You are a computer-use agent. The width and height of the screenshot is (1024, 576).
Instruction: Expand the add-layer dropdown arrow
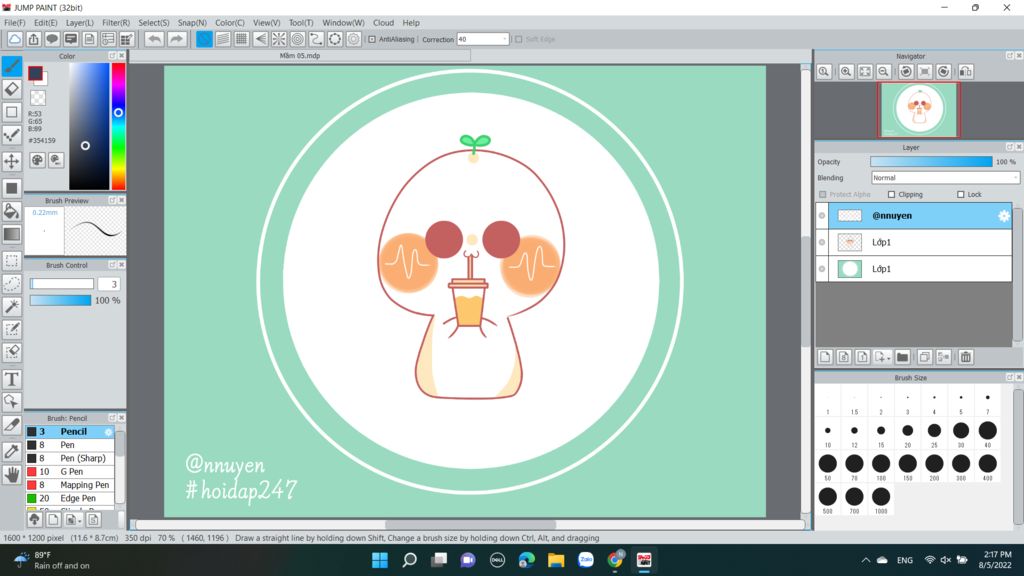889,358
